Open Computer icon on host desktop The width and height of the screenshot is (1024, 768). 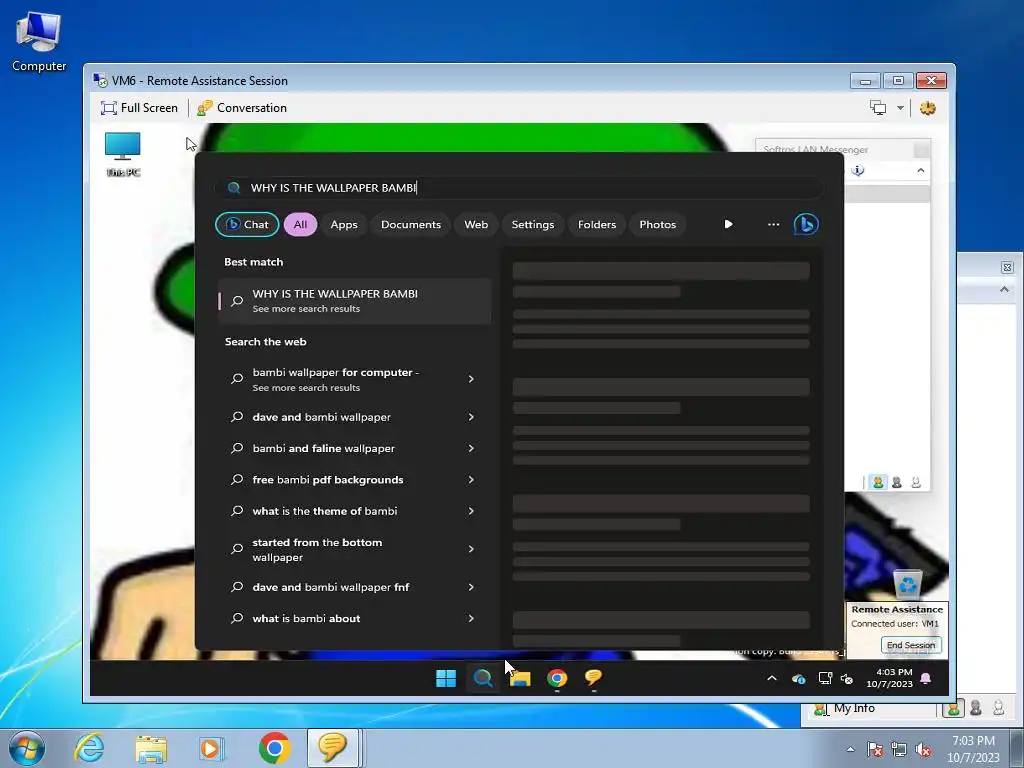tap(39, 42)
